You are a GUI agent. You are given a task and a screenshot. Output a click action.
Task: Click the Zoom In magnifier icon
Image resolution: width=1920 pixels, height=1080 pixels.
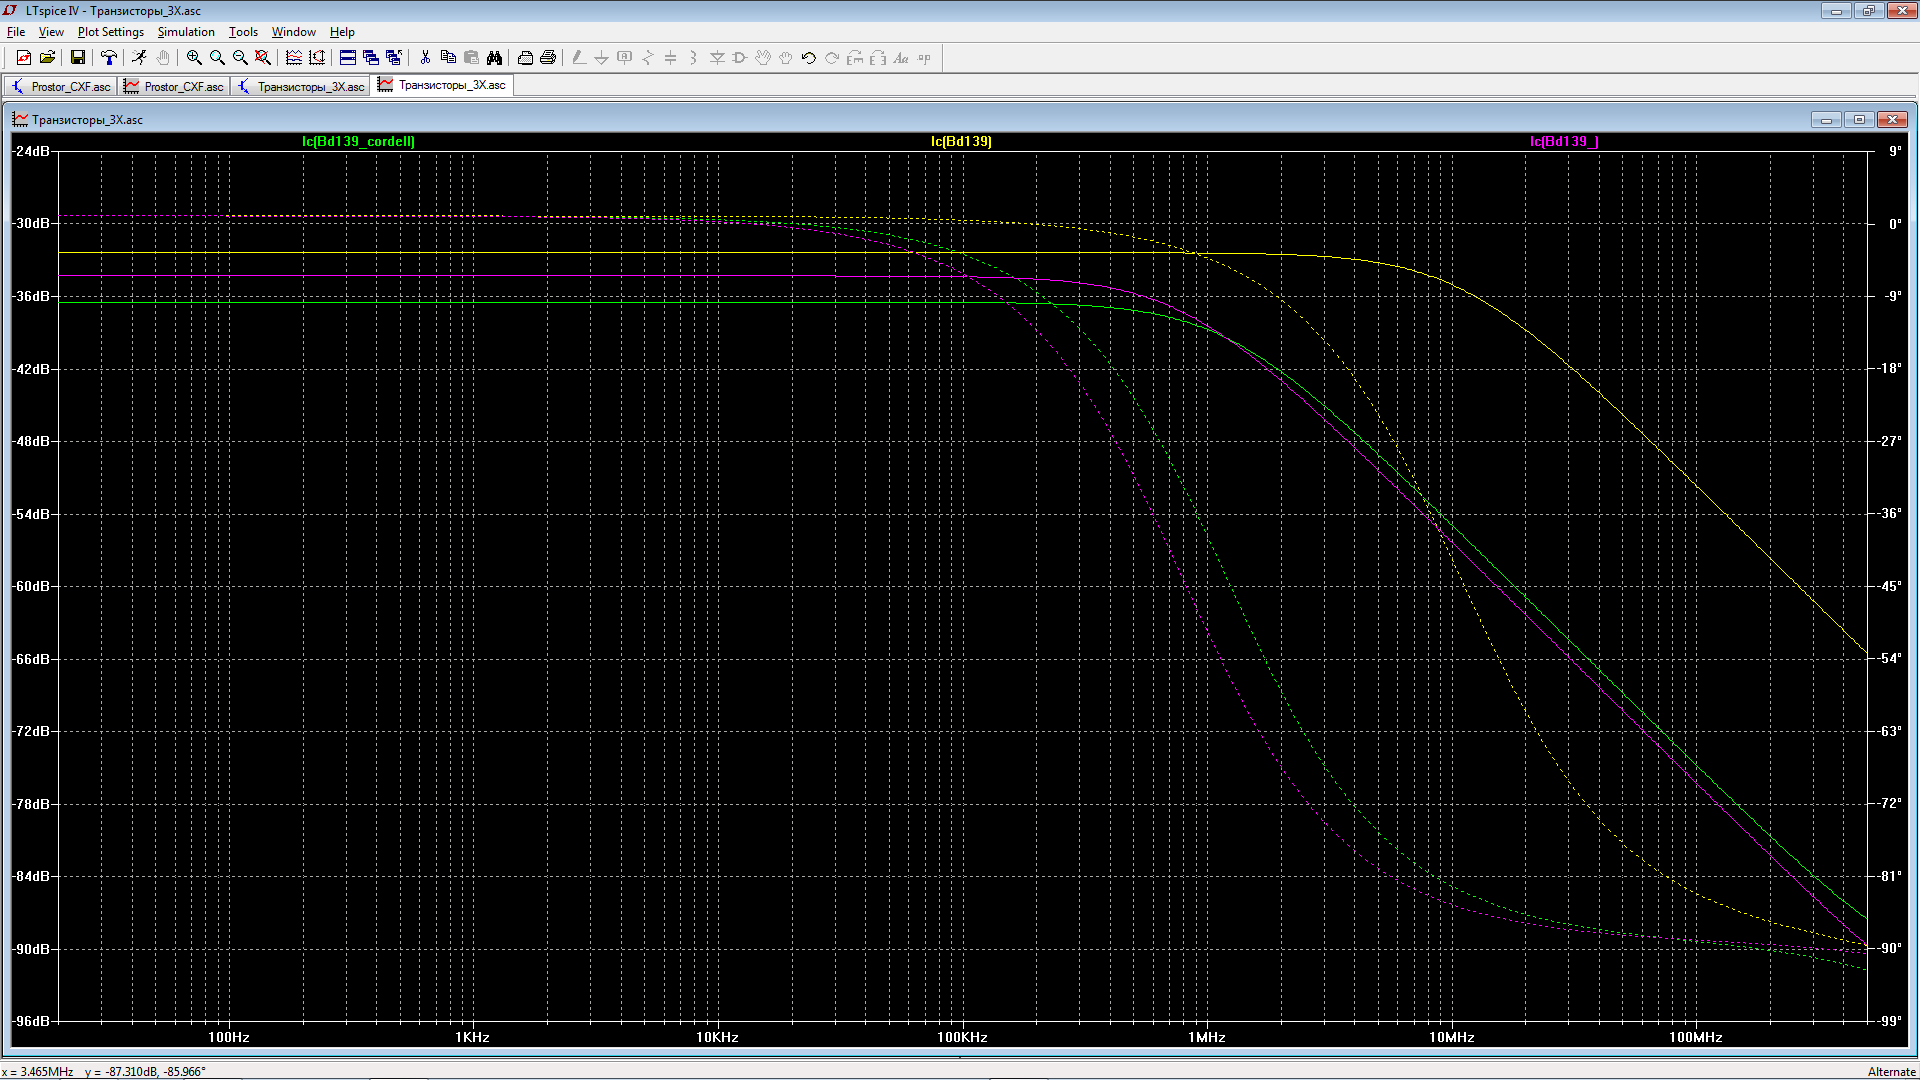(x=194, y=58)
